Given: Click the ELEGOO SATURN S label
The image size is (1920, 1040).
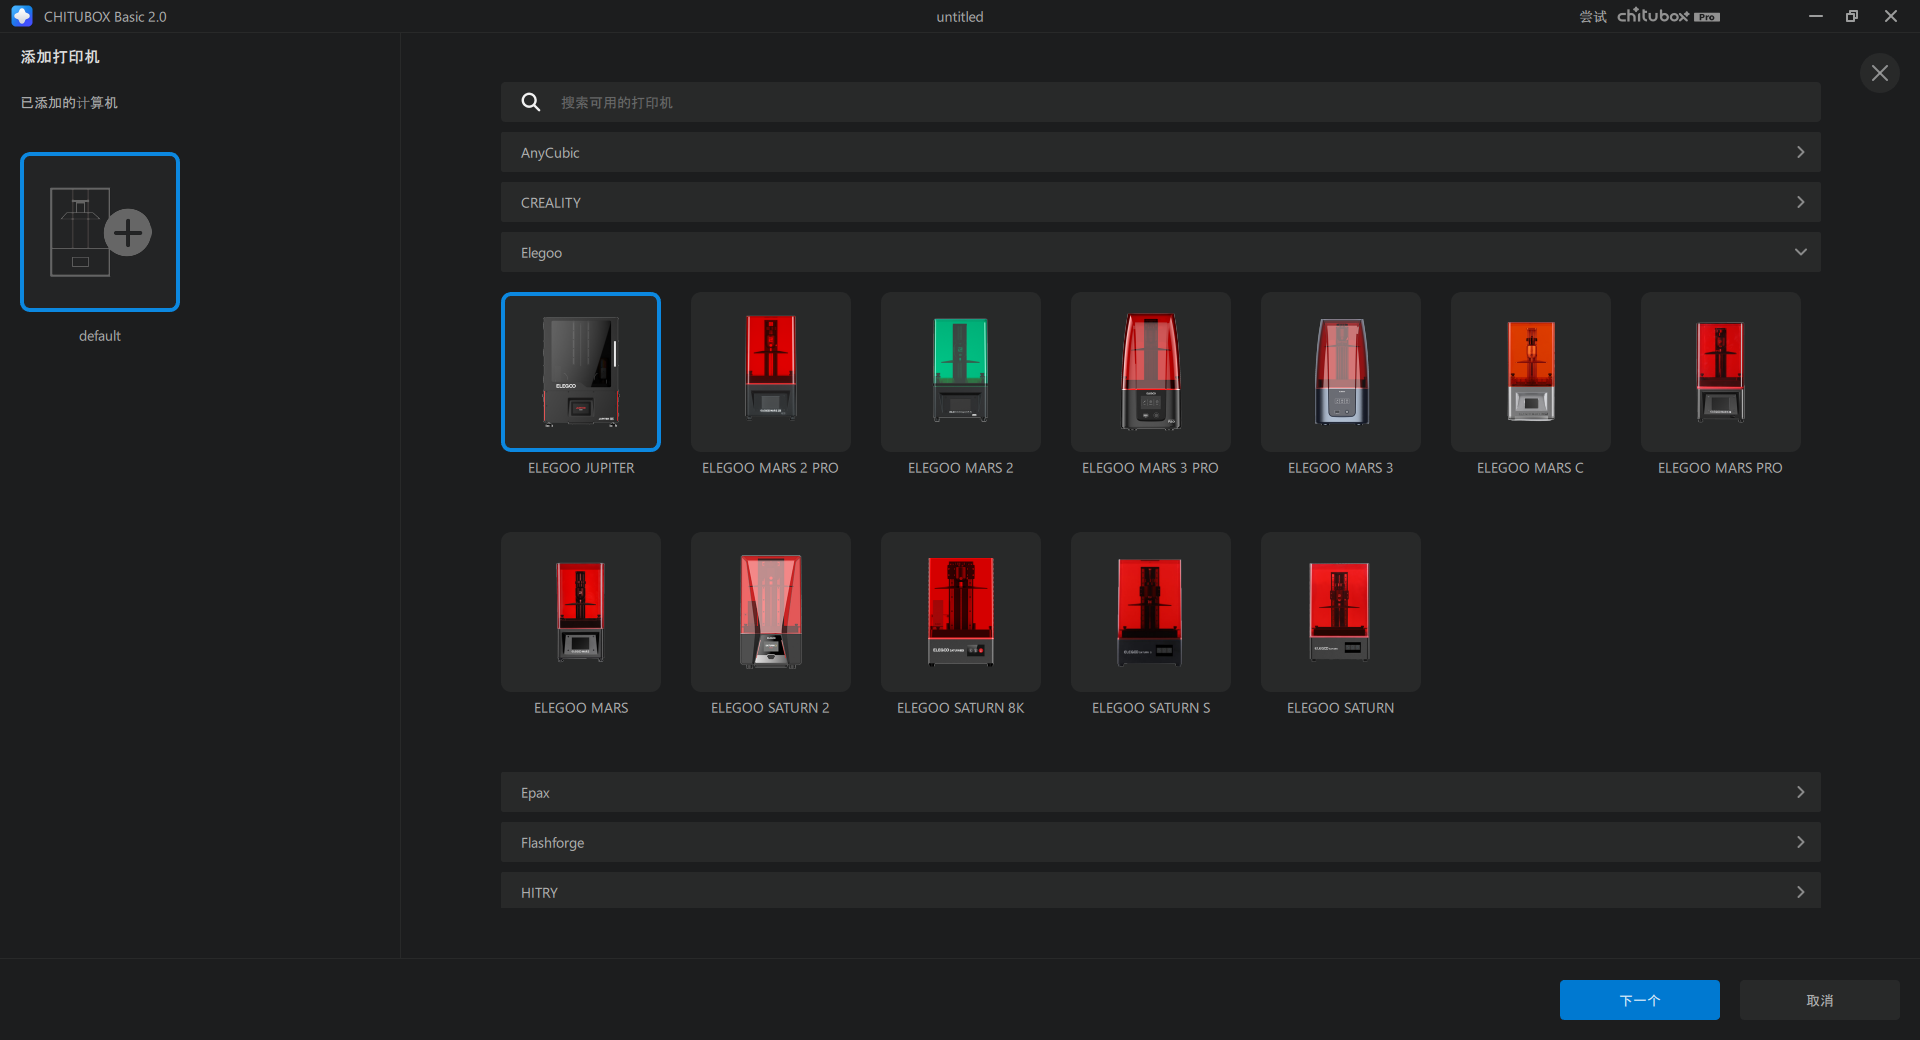Looking at the screenshot, I should tap(1151, 708).
